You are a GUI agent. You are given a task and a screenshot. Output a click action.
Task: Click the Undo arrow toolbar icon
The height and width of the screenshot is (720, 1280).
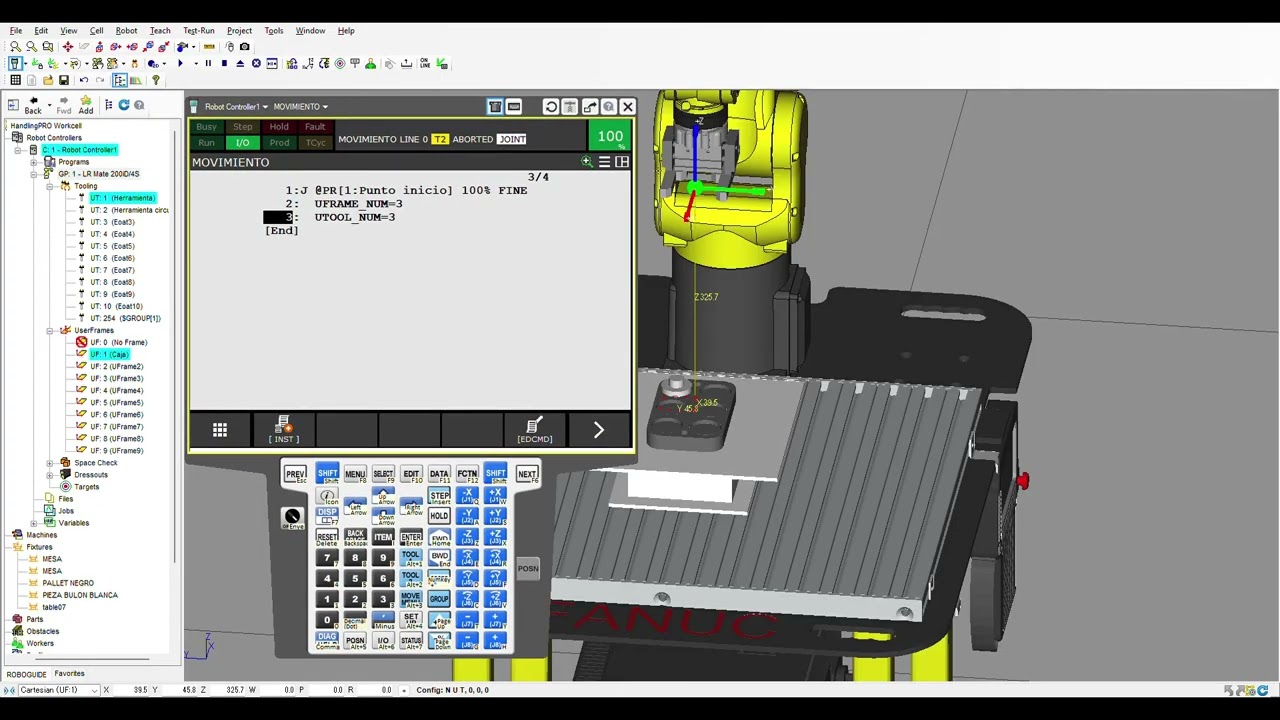pos(84,80)
